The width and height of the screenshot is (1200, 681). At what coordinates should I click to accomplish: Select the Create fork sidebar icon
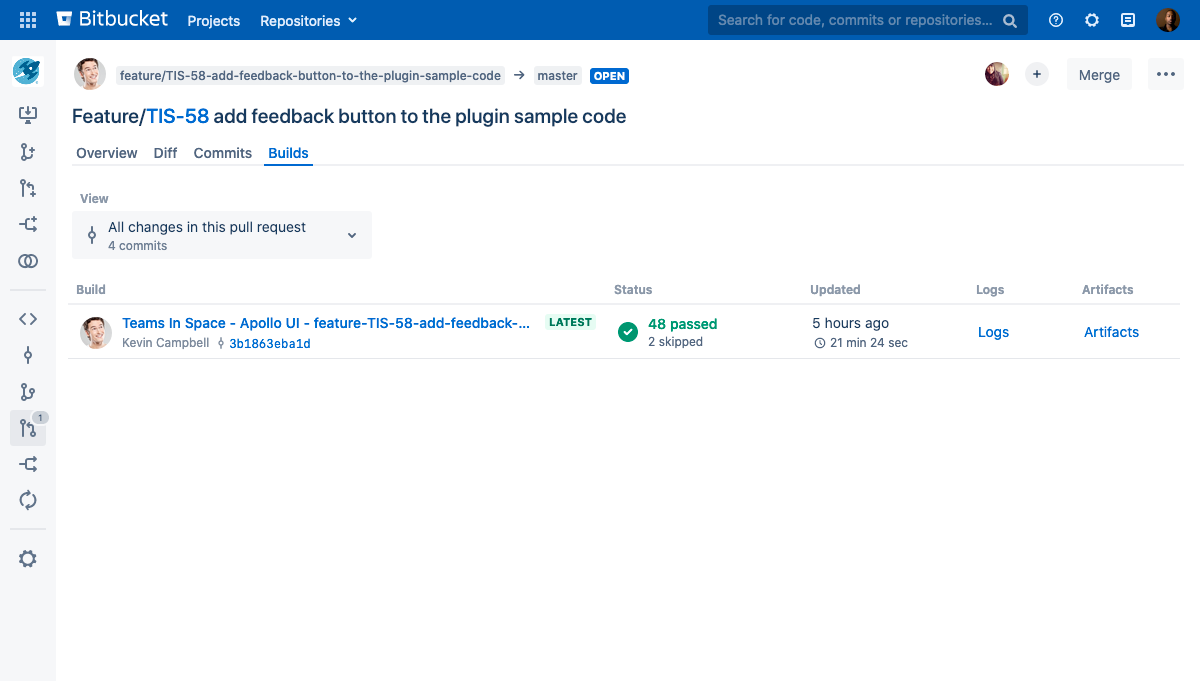[x=28, y=224]
